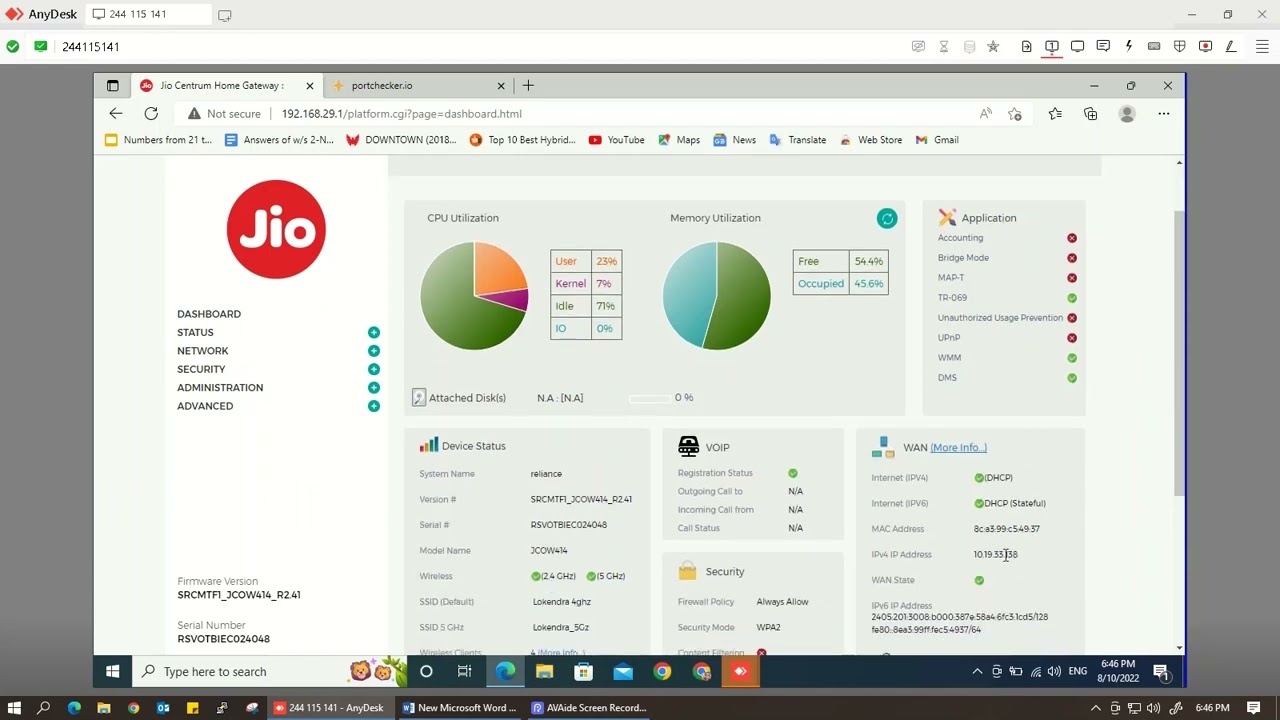Click the CPU Utilization pie chart
The image size is (1280, 720).
point(474,296)
